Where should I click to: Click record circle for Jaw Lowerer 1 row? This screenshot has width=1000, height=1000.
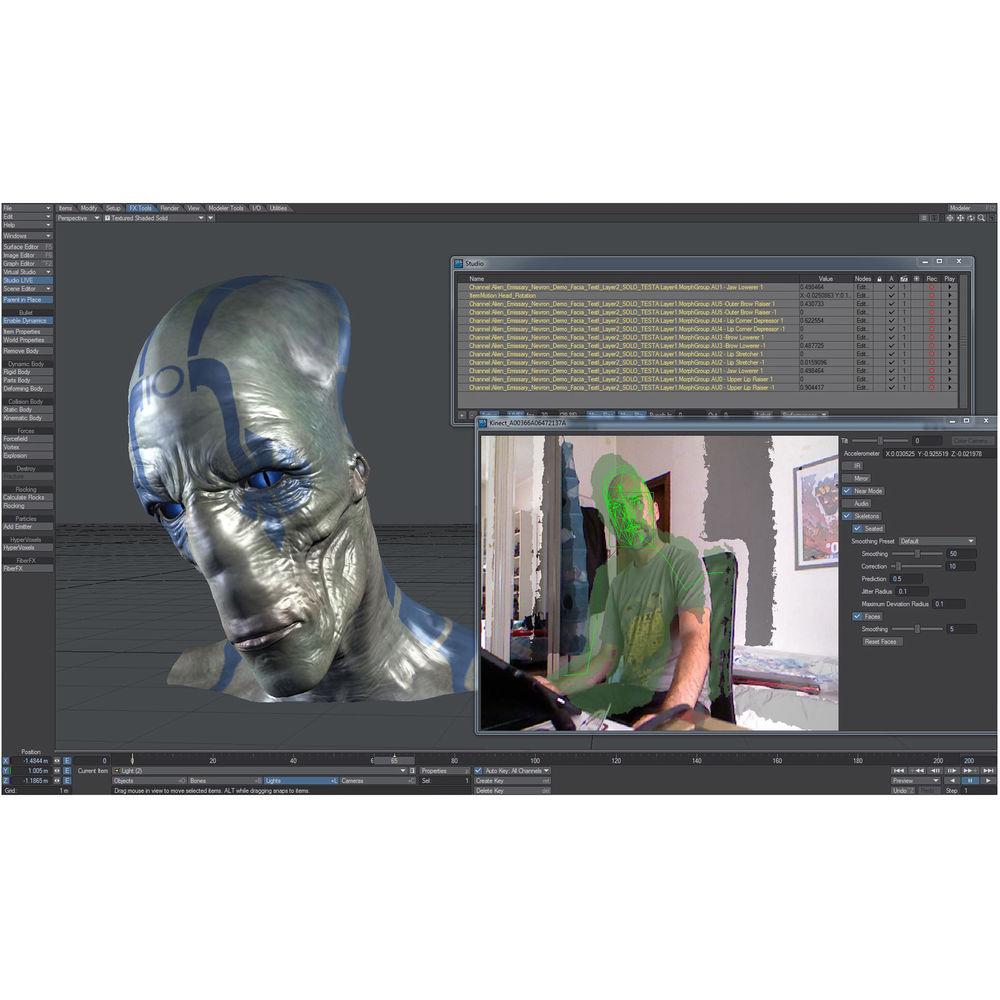(931, 287)
